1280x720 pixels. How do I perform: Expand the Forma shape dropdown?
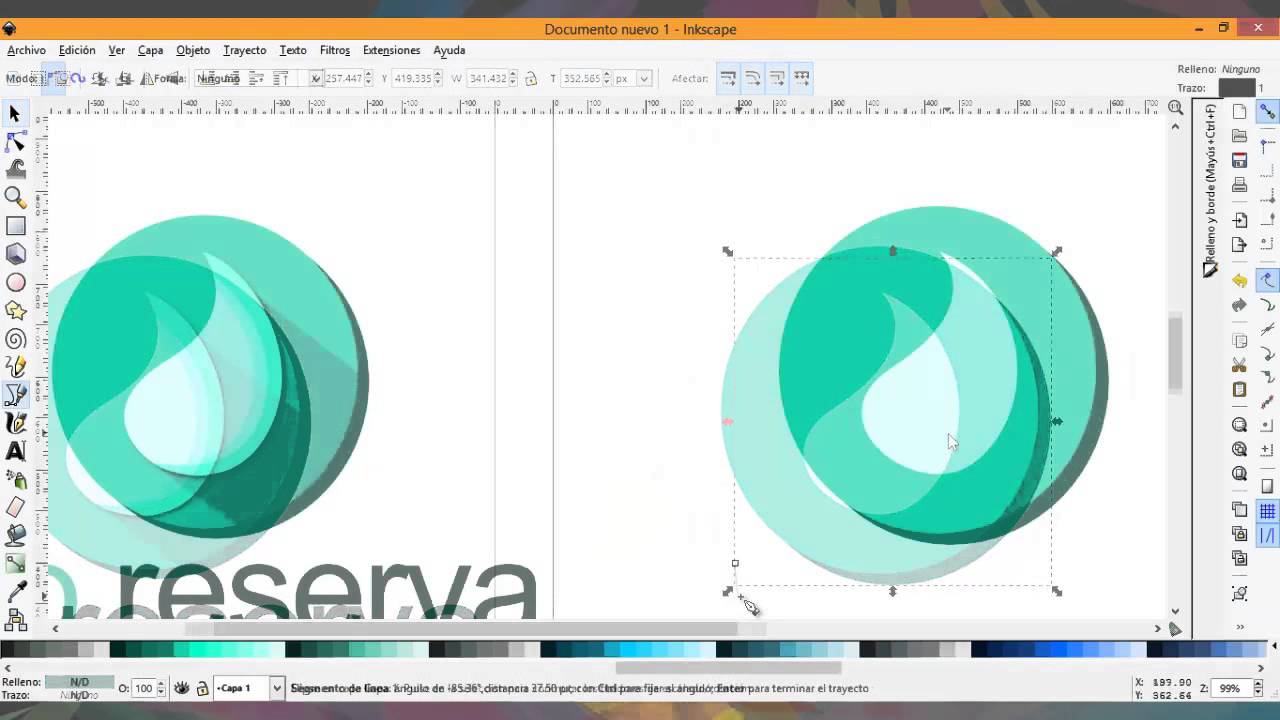coord(316,78)
